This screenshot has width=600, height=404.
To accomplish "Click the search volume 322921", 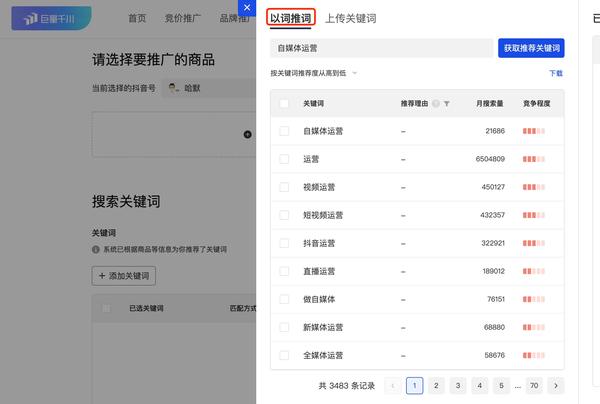I will [x=493, y=243].
